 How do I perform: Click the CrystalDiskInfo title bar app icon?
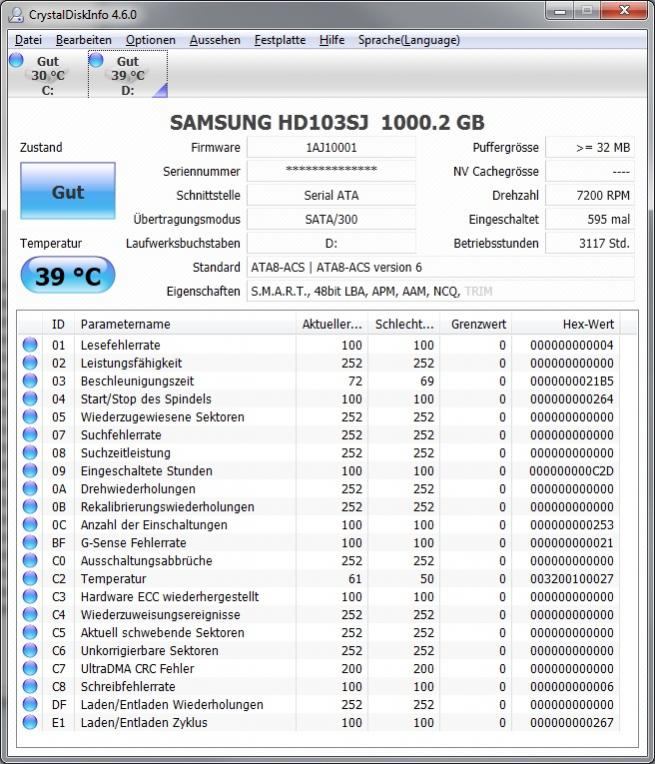click(x=16, y=15)
